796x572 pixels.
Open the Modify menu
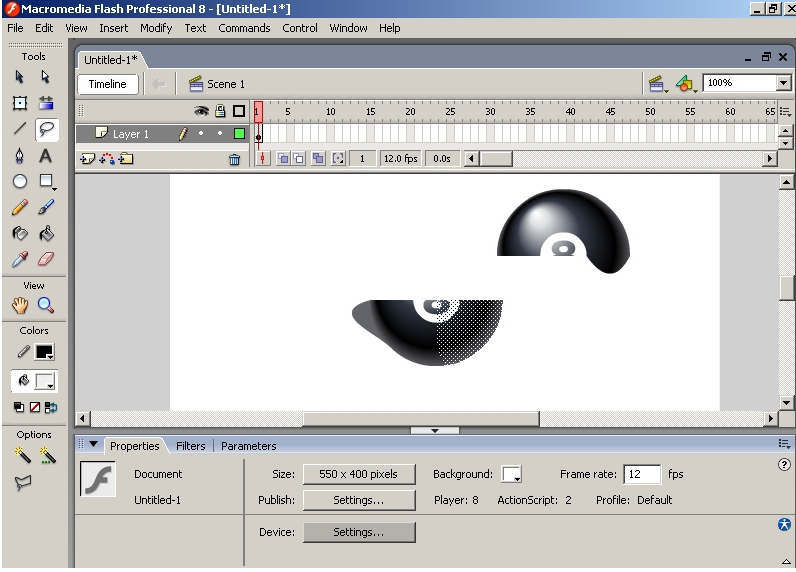pyautogui.click(x=156, y=28)
